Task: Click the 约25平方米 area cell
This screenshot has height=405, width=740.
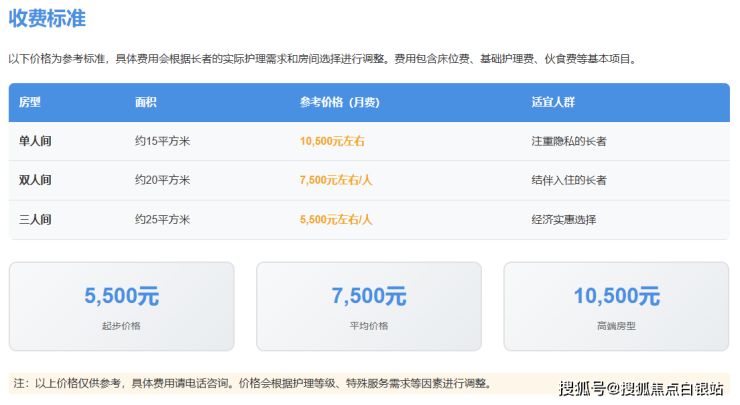Action: click(x=162, y=219)
